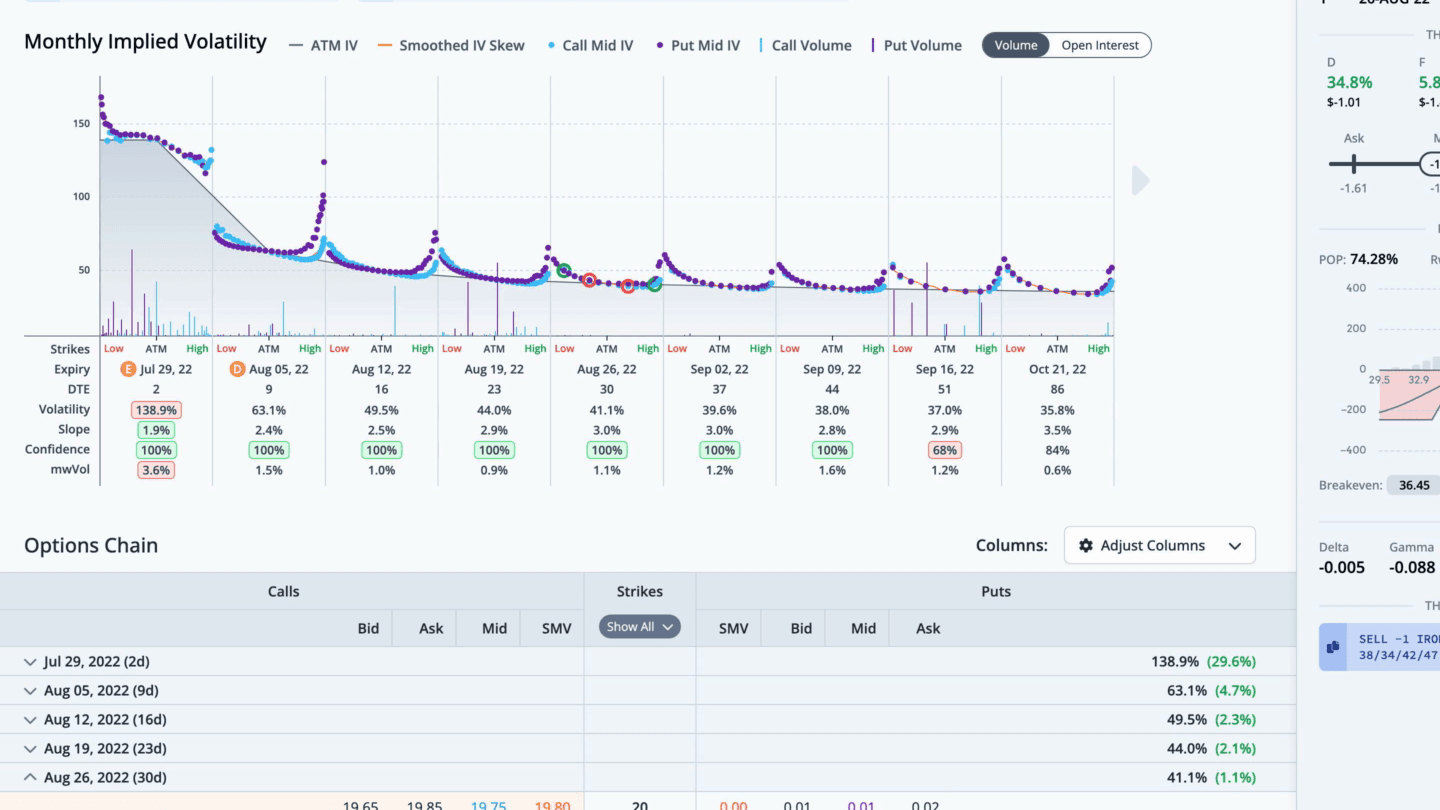
Task: Click the Oct 21, 22 expiry label
Action: click(x=1057, y=369)
